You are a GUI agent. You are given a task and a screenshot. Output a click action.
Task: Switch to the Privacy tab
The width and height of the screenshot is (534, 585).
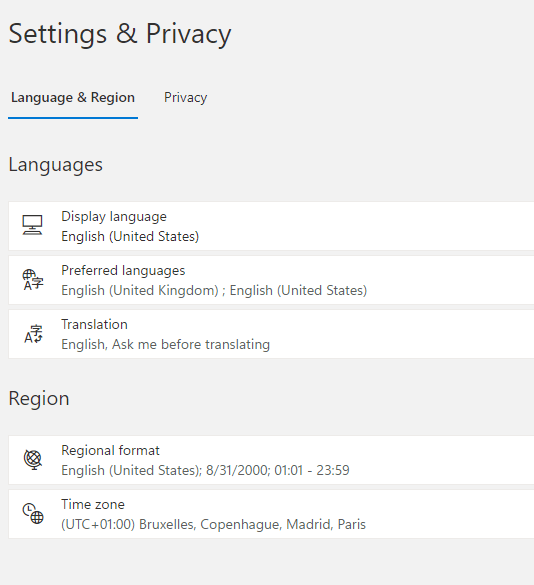(x=185, y=98)
